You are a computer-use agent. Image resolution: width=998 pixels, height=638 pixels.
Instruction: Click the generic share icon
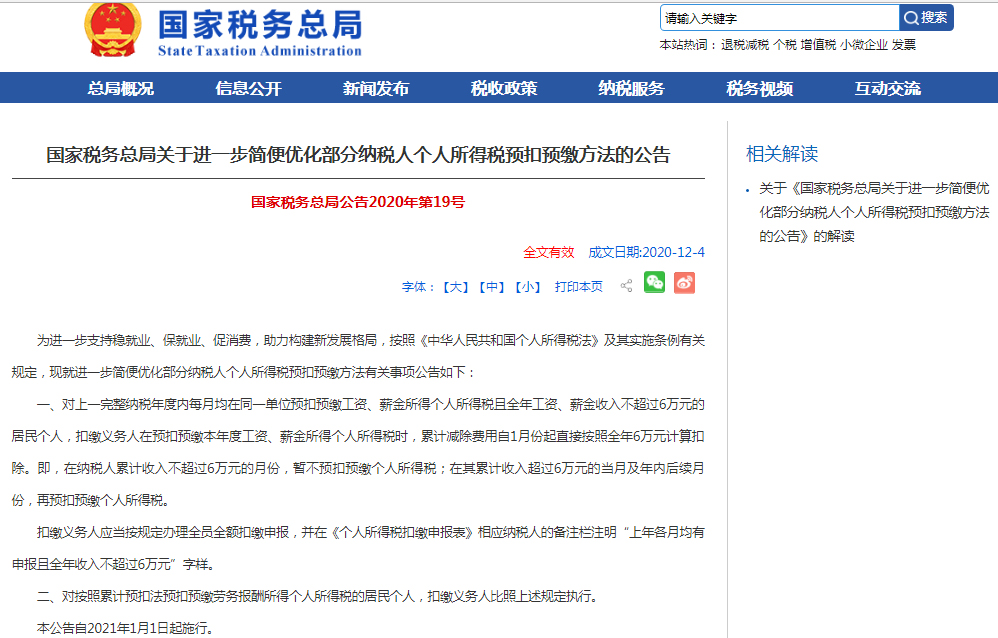pos(626,286)
